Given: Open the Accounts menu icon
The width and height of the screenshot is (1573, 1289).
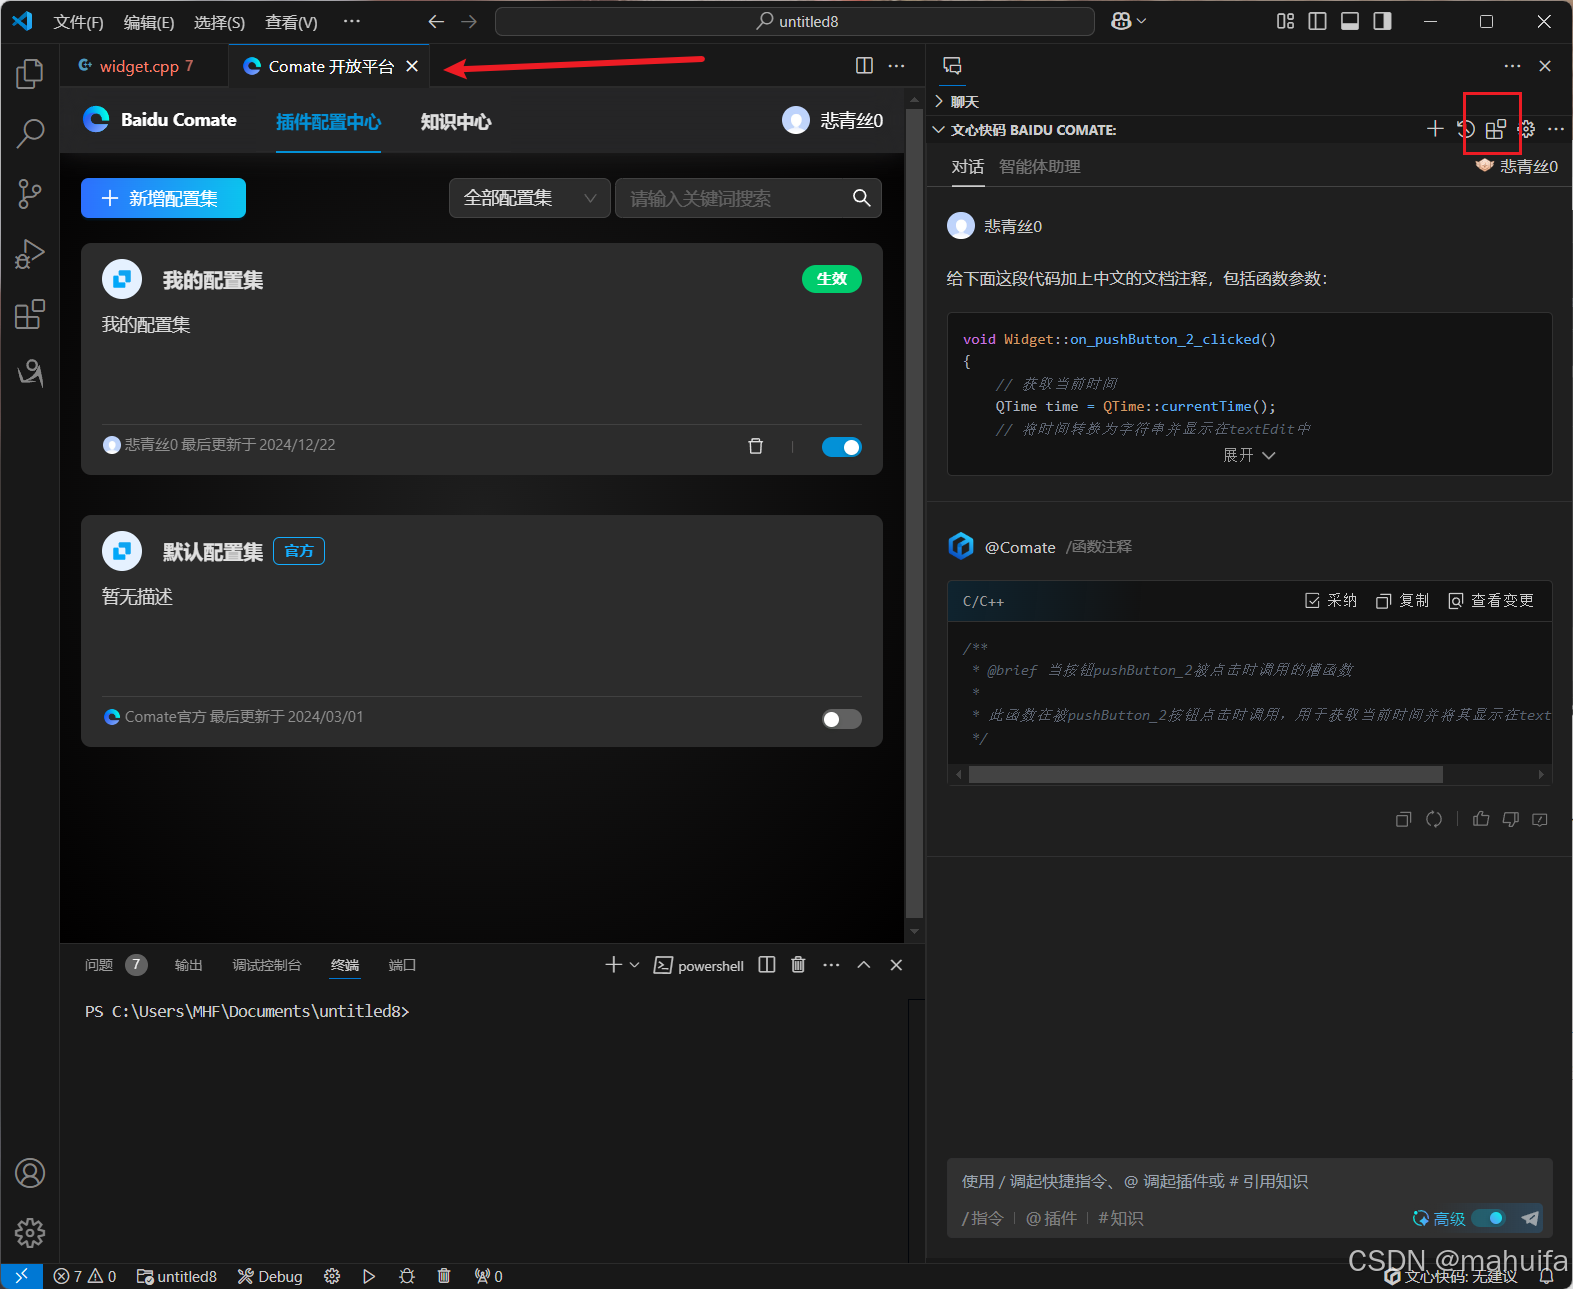Looking at the screenshot, I should (x=30, y=1173).
